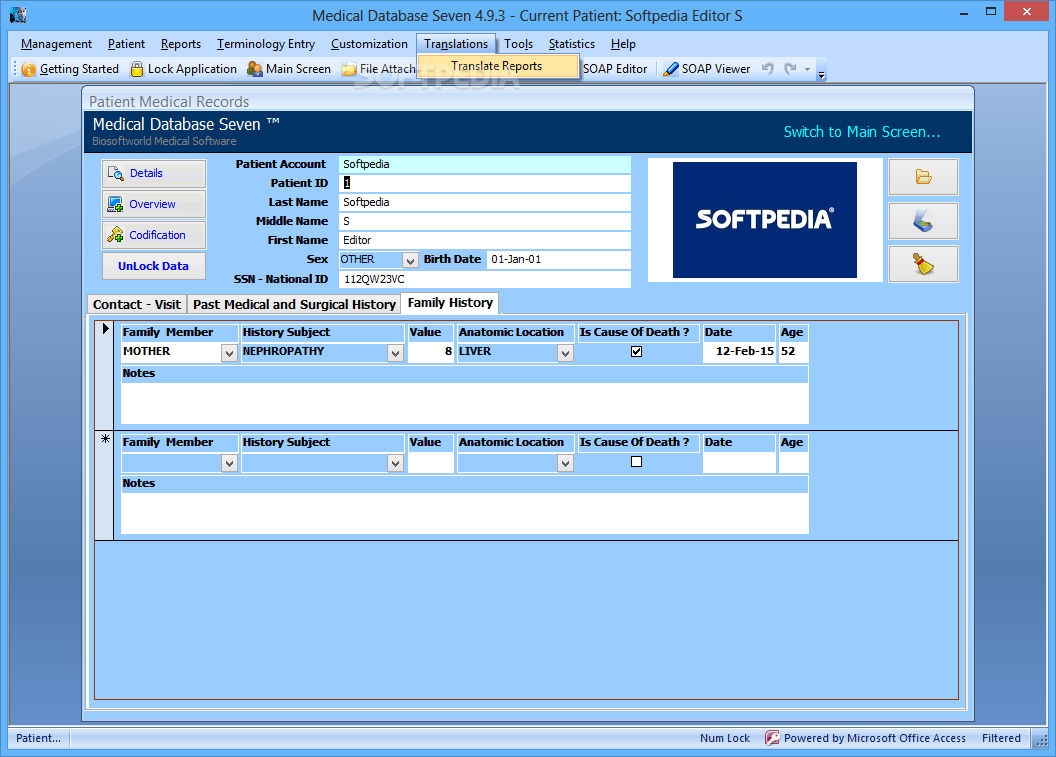The image size is (1056, 757).
Task: Select the new record asterisk marker
Action: tap(105, 439)
